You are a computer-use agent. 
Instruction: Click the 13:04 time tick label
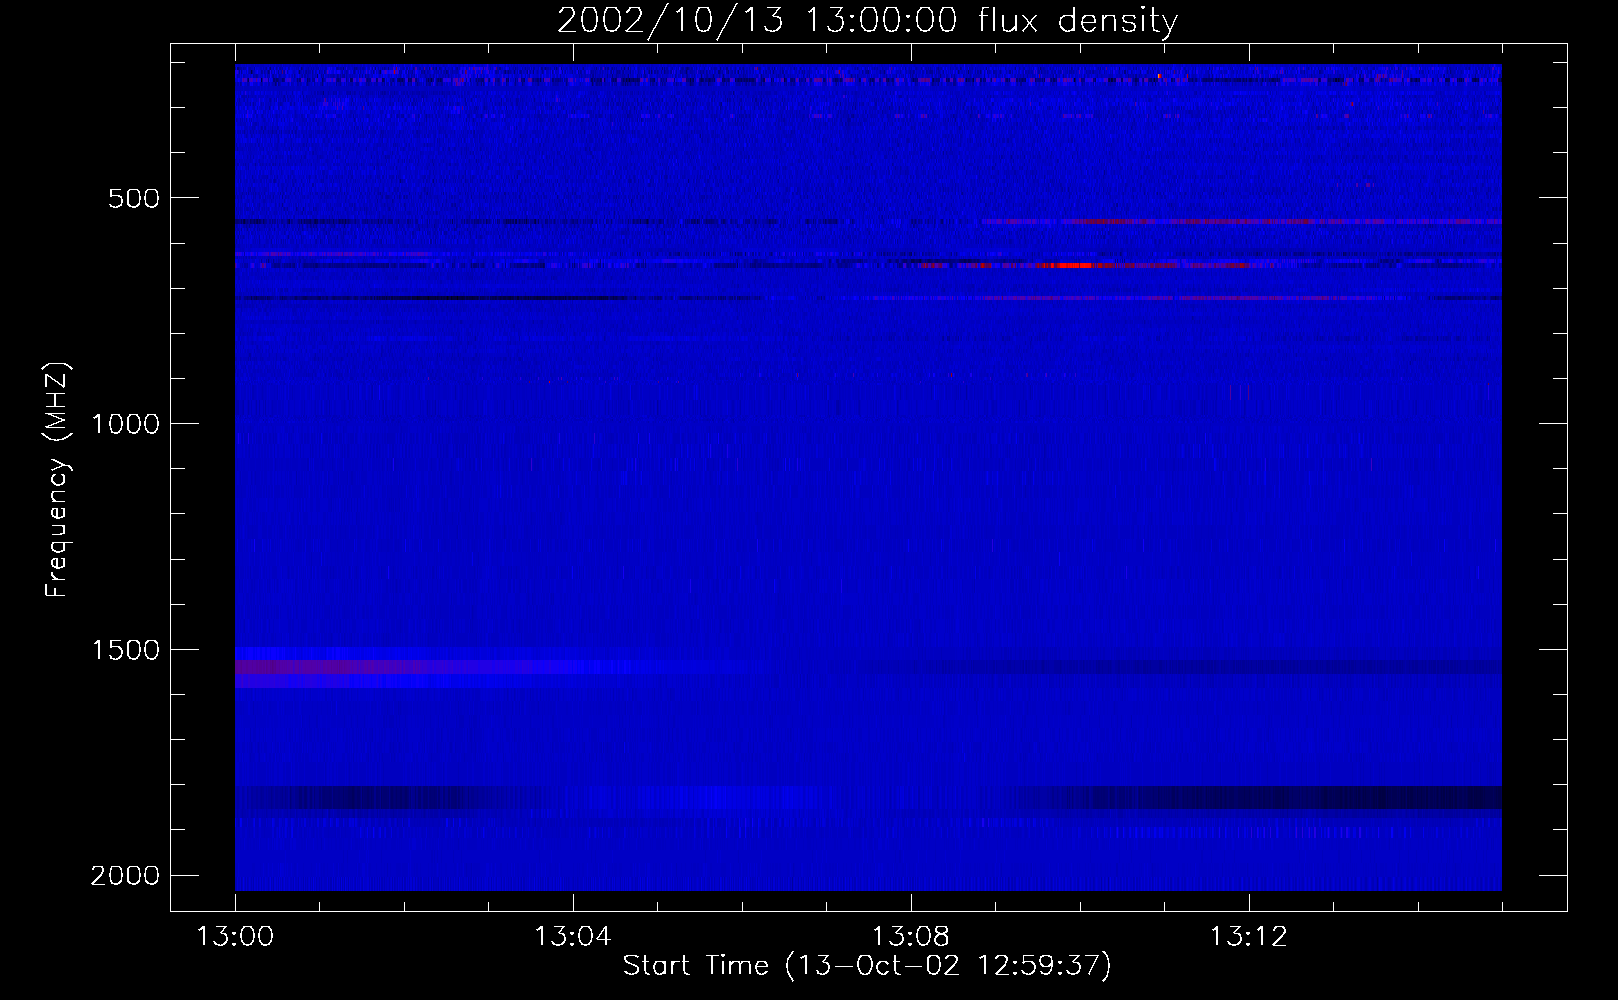click(x=573, y=937)
